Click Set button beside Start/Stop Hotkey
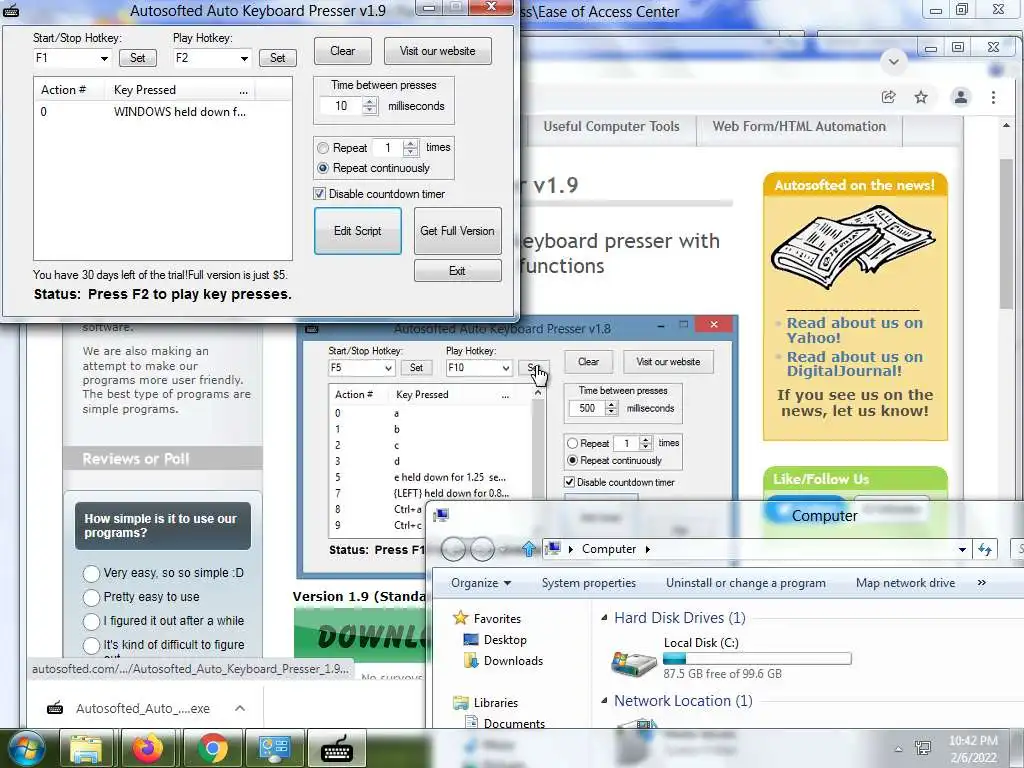This screenshot has height=768, width=1024. pyautogui.click(x=138, y=58)
